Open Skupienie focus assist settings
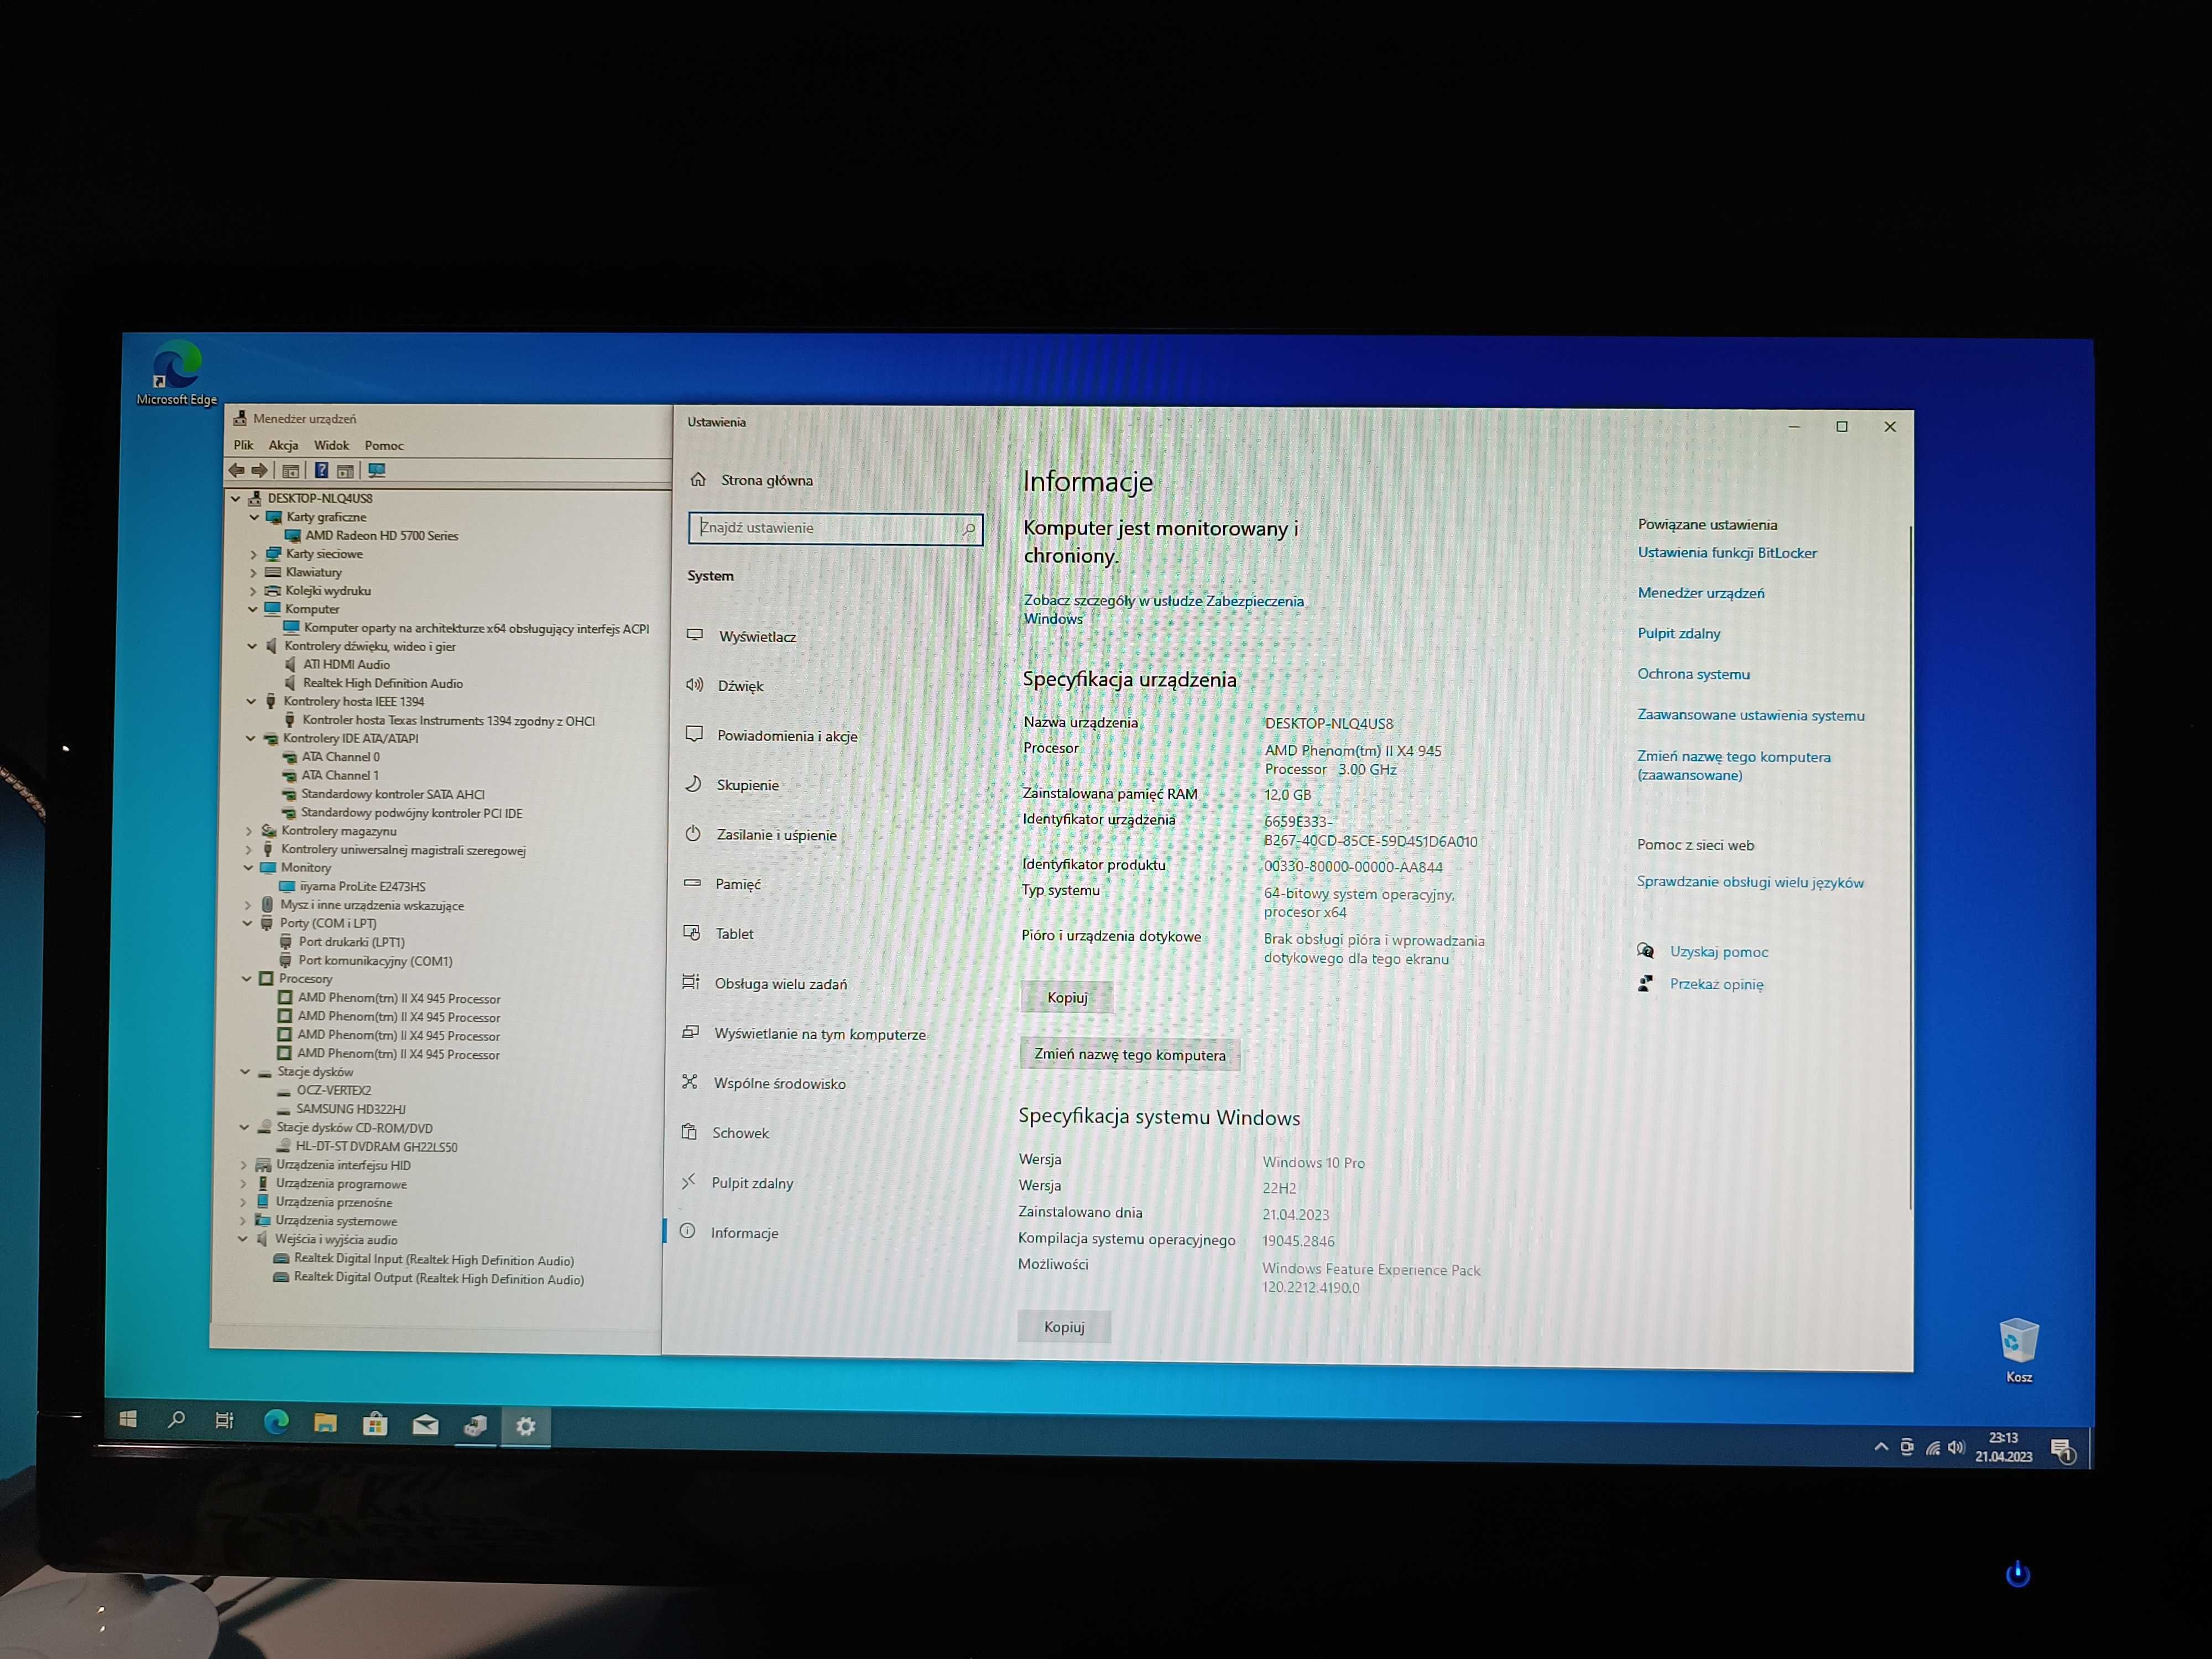Viewport: 2212px width, 1659px height. (x=747, y=785)
